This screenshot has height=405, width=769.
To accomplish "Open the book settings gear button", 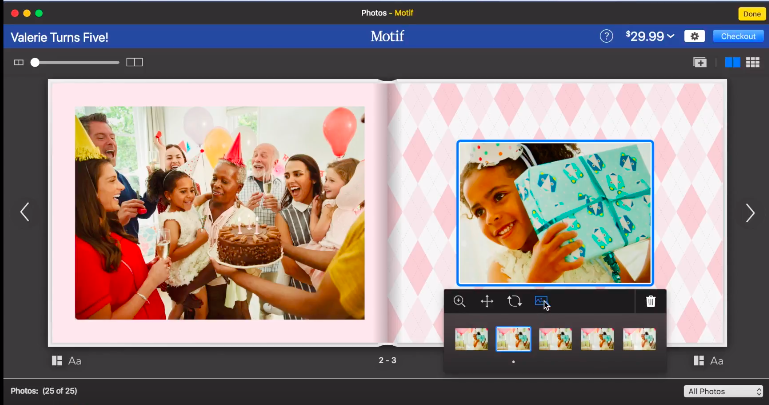I will tap(694, 36).
